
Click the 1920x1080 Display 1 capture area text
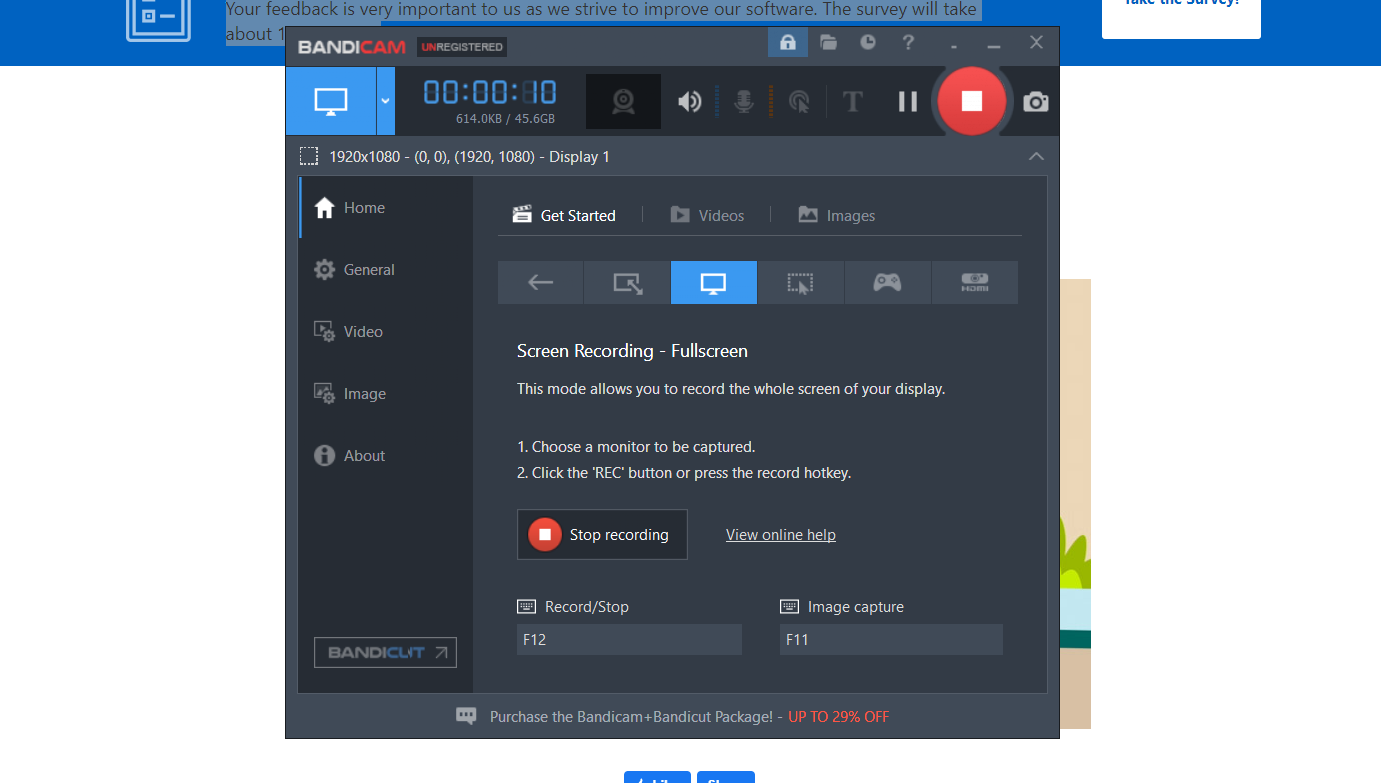469,156
